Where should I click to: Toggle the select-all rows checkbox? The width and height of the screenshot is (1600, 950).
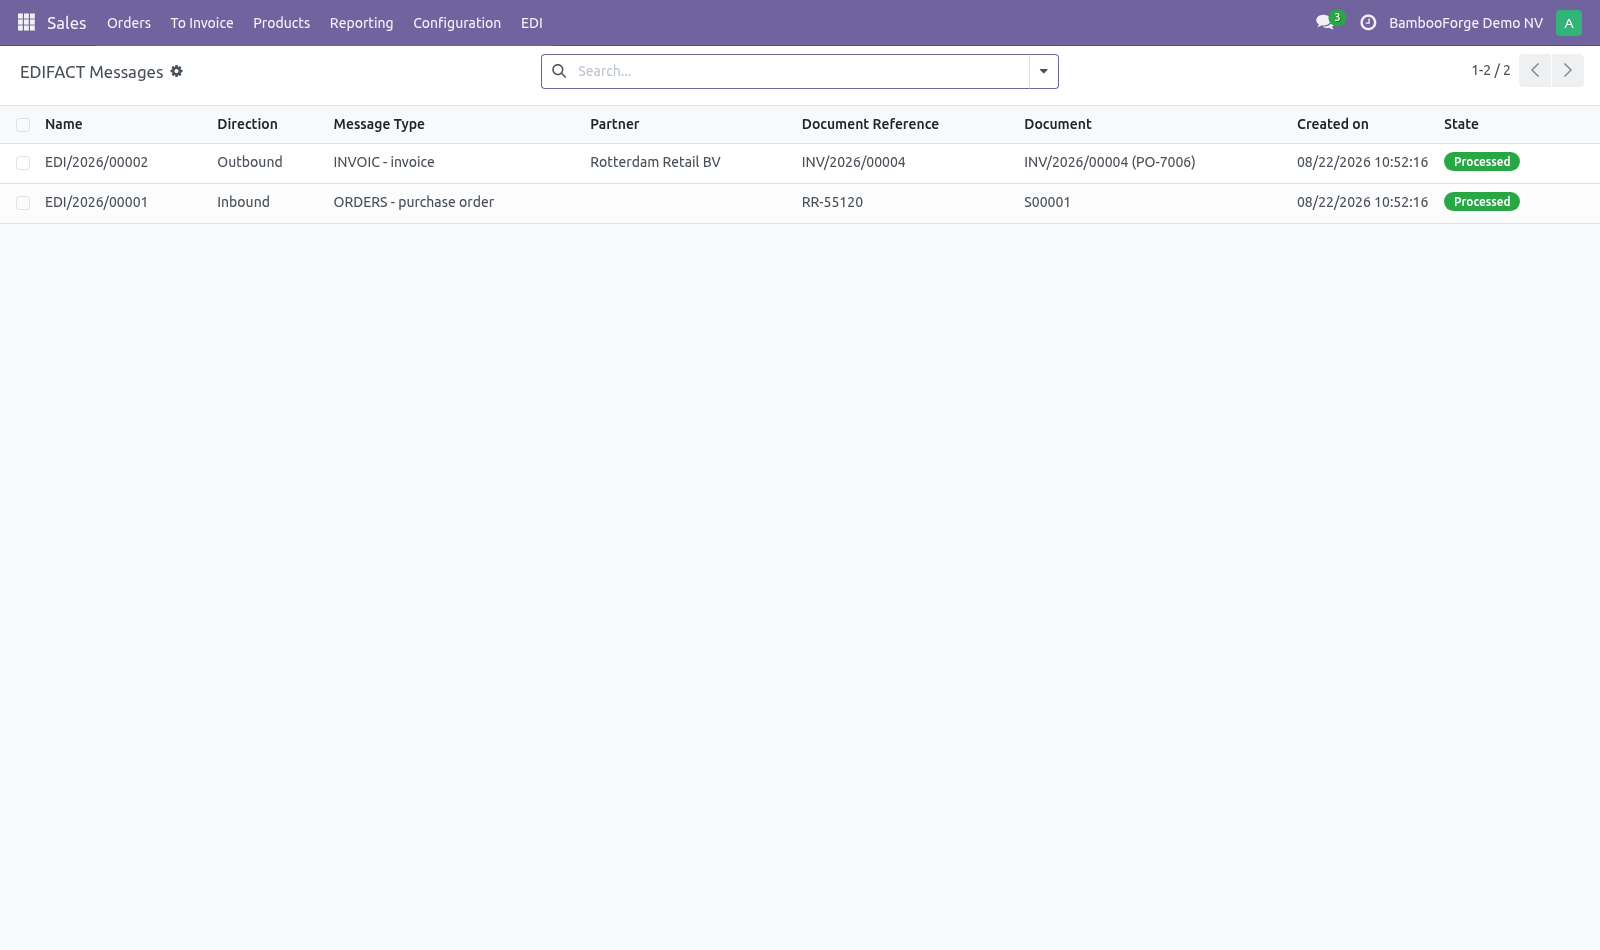click(23, 124)
